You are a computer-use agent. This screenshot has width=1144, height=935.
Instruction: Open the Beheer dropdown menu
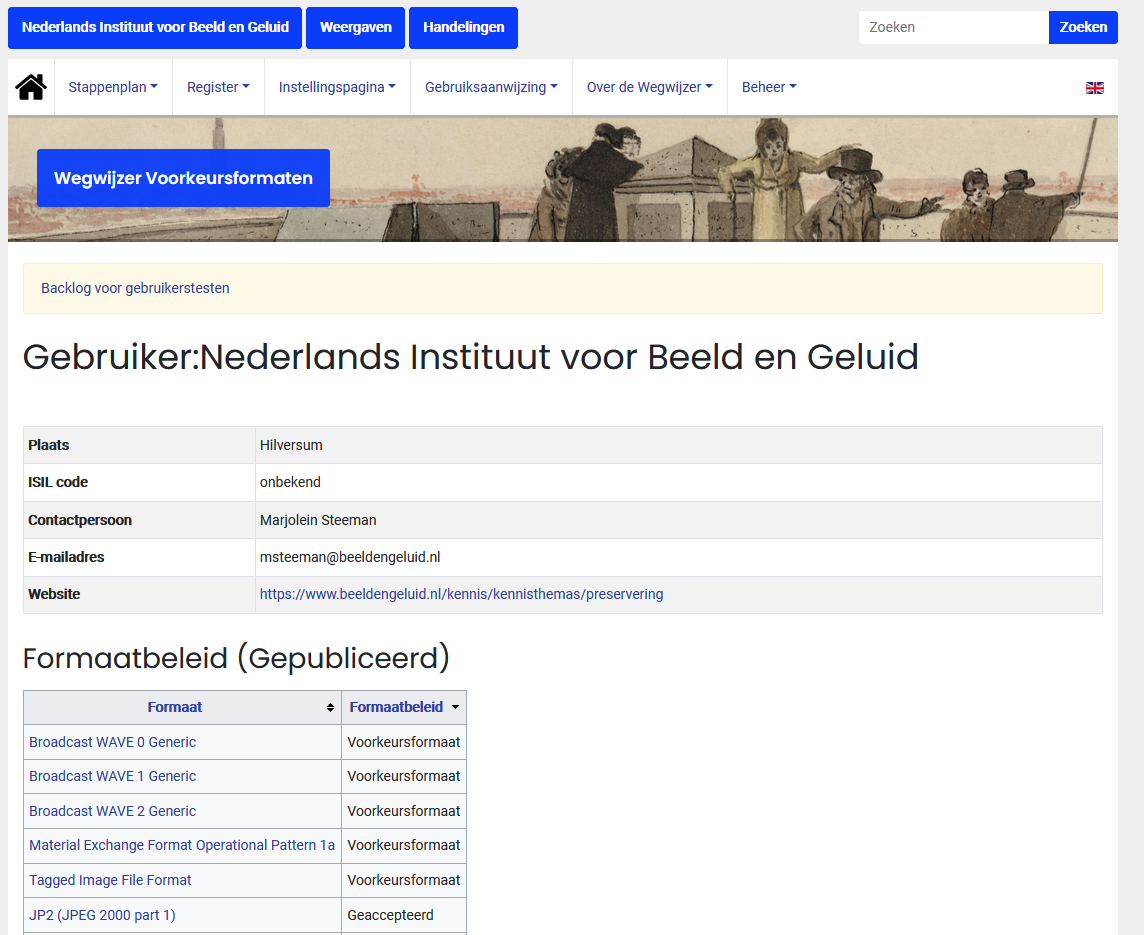pos(769,87)
